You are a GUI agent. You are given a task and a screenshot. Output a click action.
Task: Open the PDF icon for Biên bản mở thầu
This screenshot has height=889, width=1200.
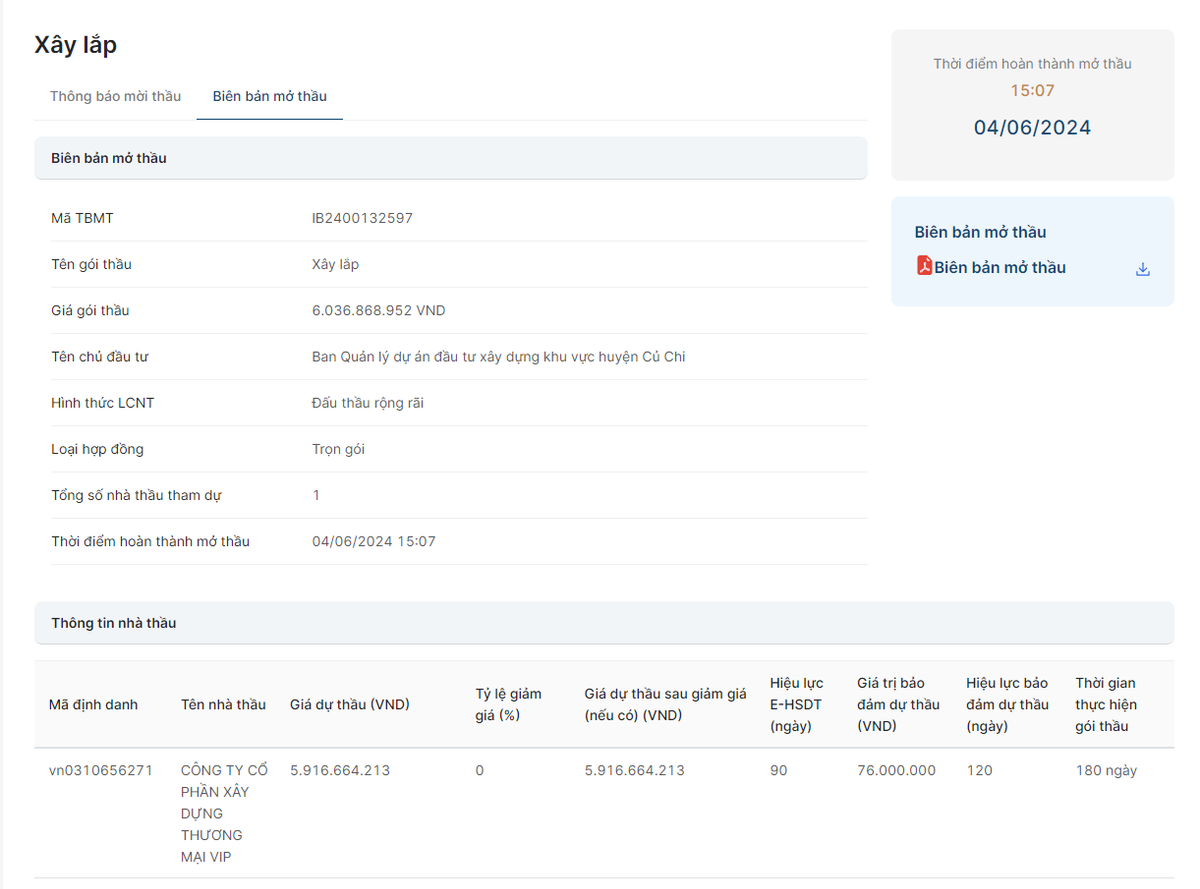925,266
